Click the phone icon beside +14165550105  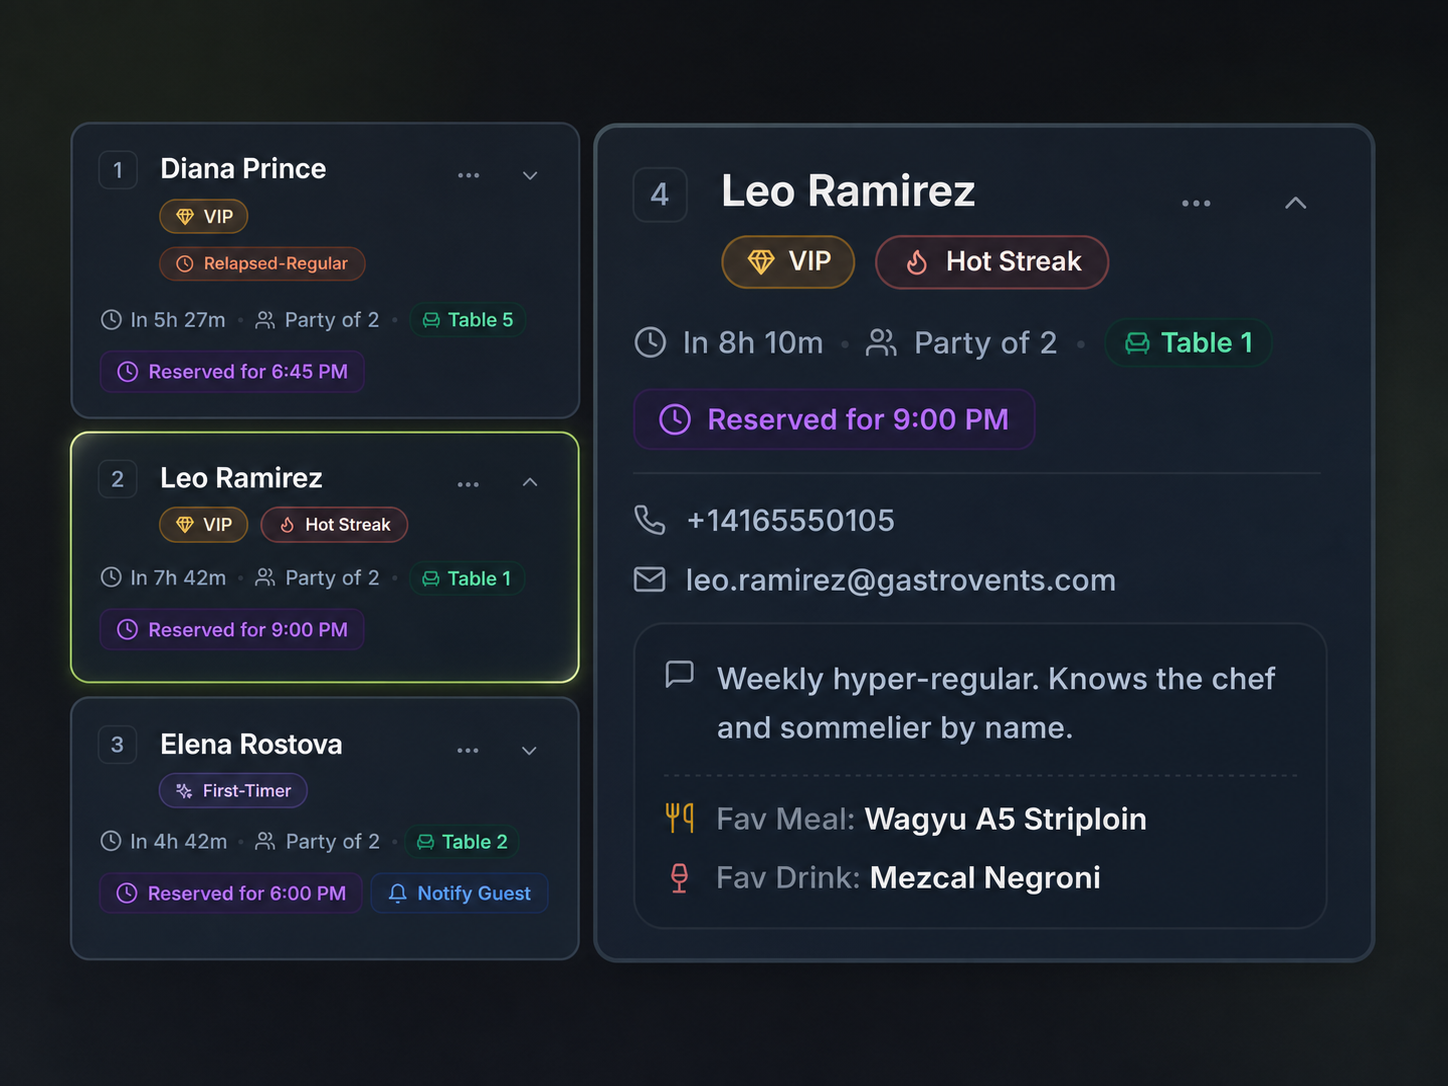click(650, 520)
